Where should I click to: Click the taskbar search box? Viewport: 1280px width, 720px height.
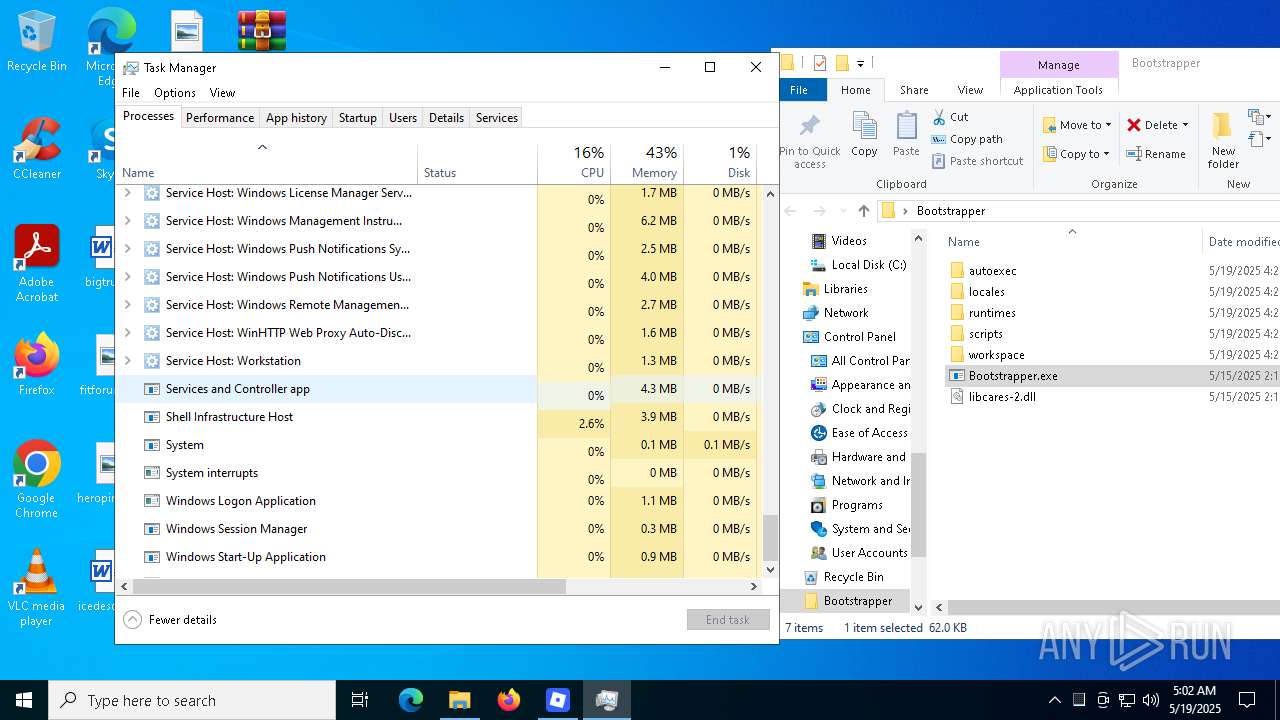click(192, 700)
